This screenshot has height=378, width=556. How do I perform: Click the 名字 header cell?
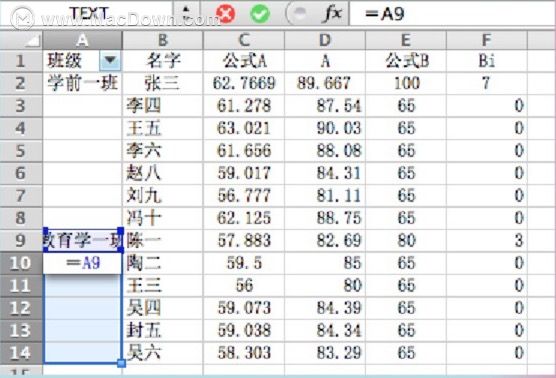pyautogui.click(x=163, y=61)
